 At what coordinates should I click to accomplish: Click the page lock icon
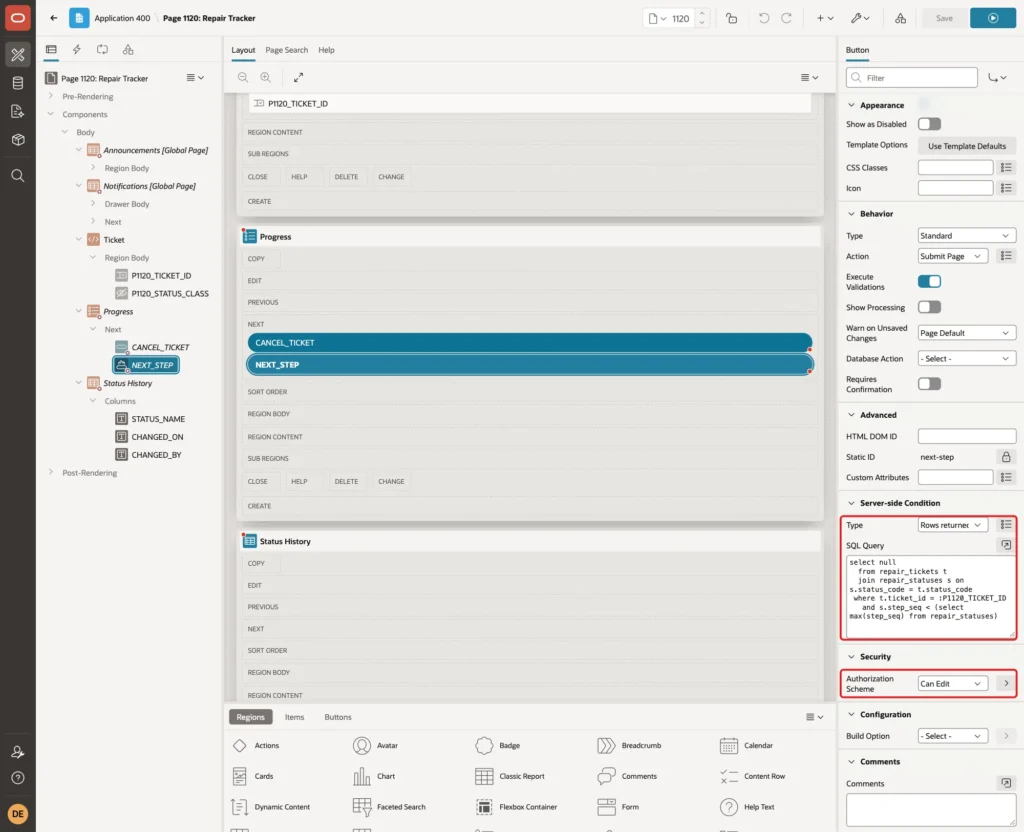(x=731, y=18)
